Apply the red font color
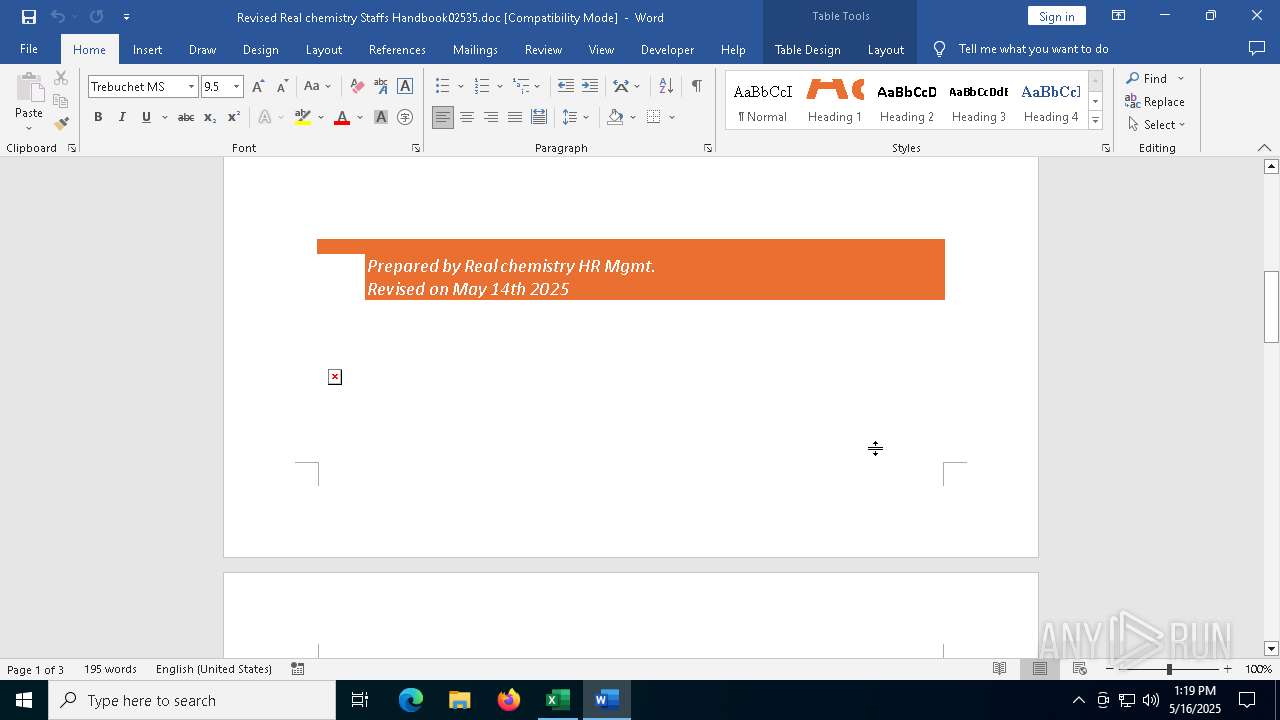1280x720 pixels. pos(342,117)
